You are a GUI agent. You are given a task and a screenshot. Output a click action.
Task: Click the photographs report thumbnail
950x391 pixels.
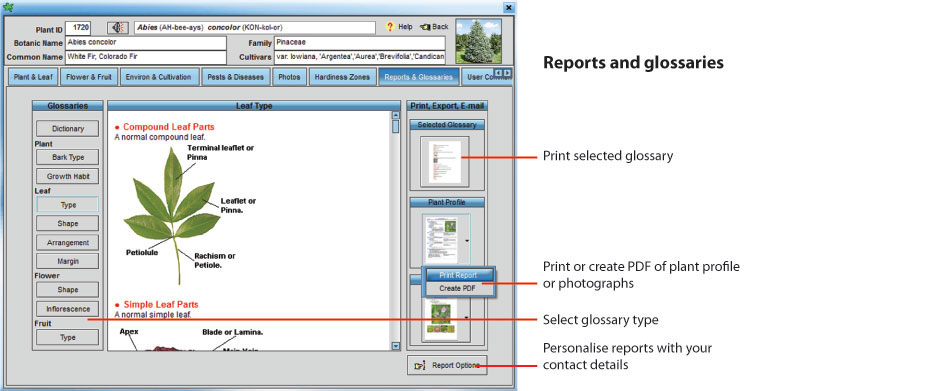coord(441,318)
